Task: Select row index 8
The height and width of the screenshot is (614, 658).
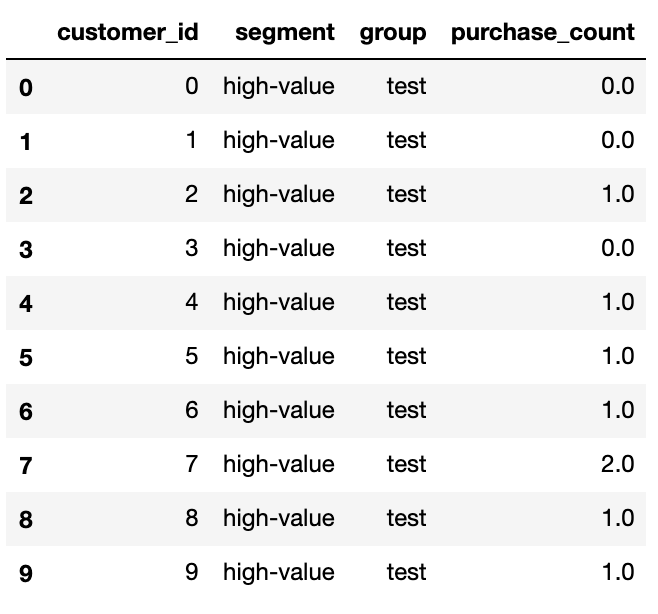Action: coord(26,520)
